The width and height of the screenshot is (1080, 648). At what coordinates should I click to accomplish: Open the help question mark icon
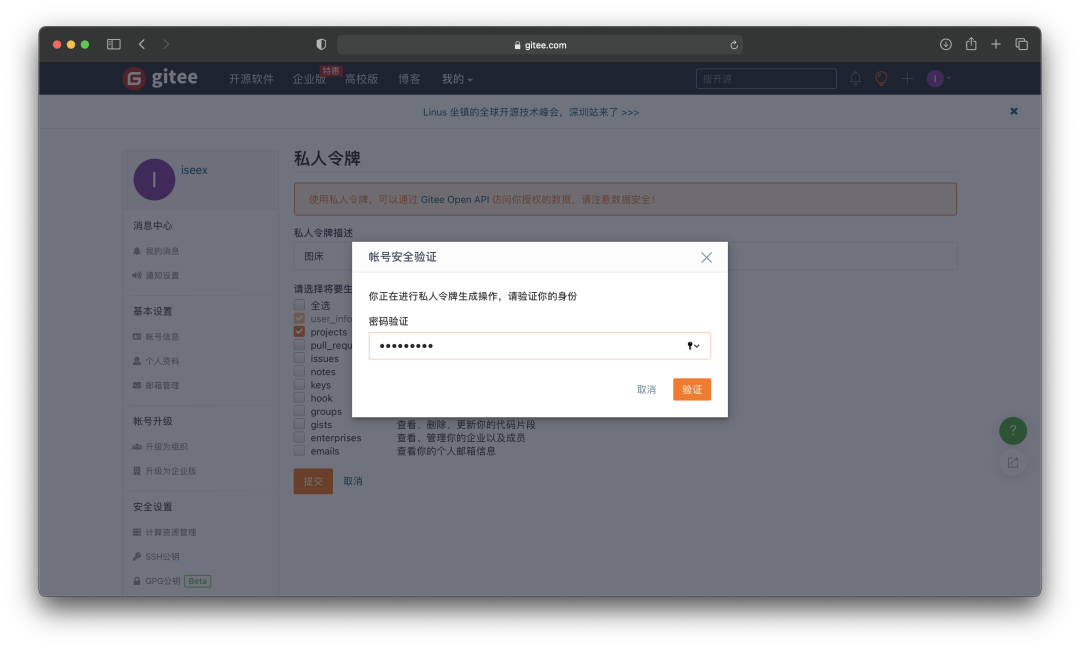(x=1013, y=430)
